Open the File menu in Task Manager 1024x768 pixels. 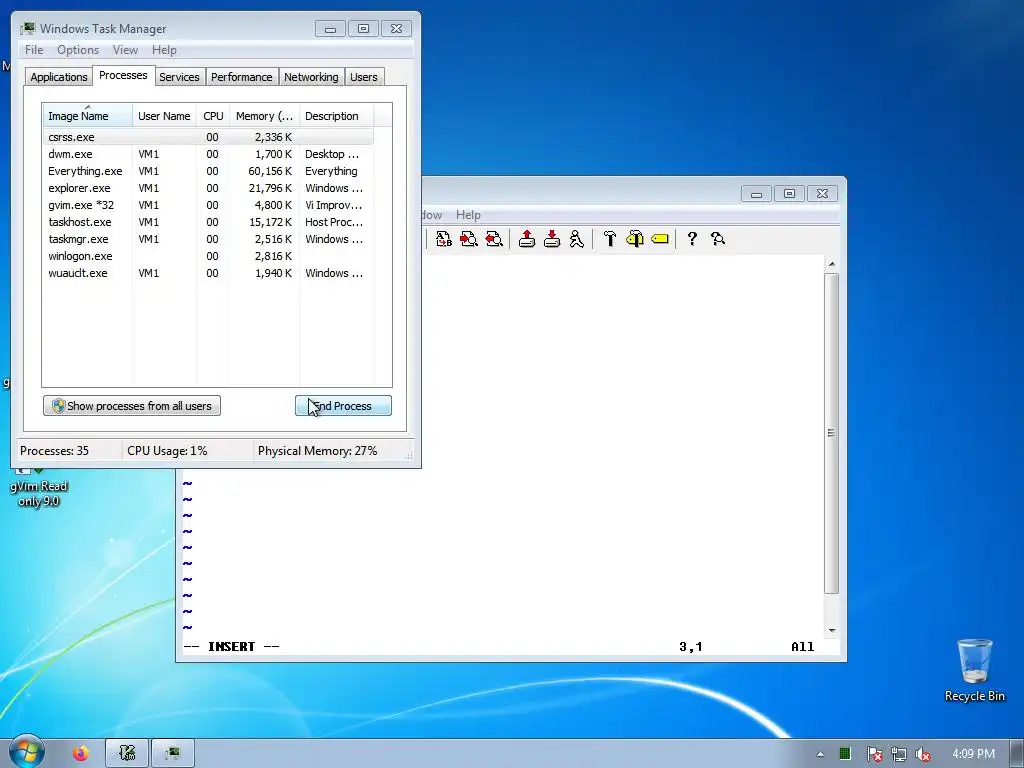click(x=34, y=50)
